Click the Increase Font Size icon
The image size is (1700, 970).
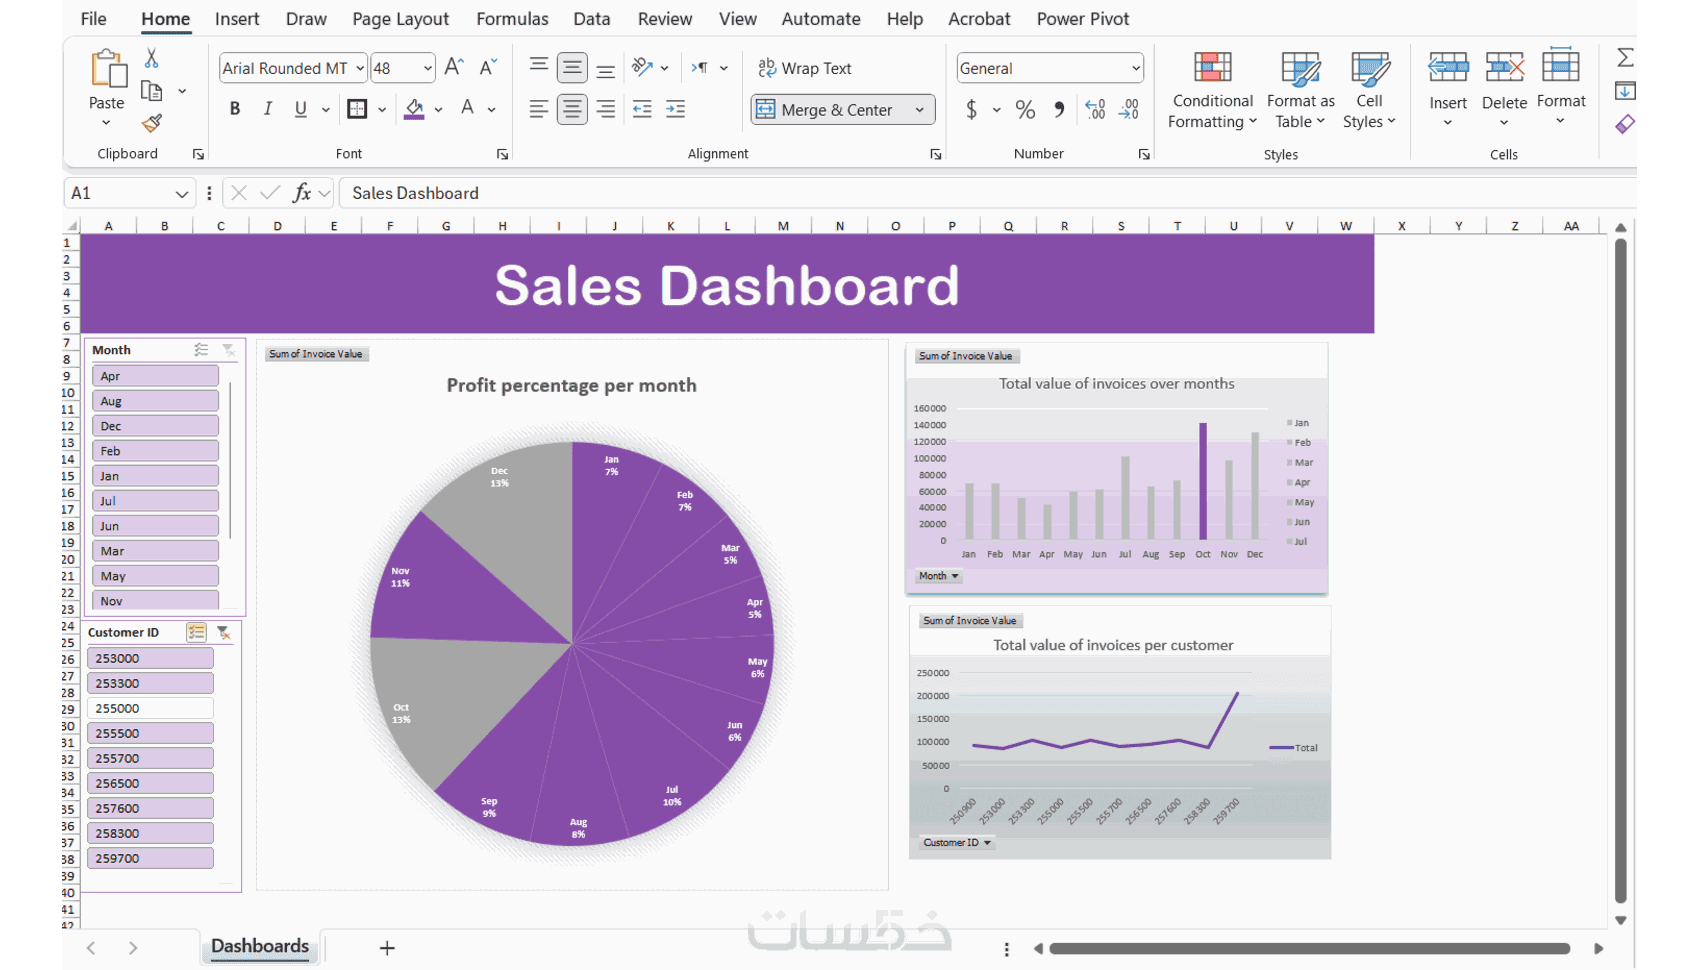click(x=454, y=67)
